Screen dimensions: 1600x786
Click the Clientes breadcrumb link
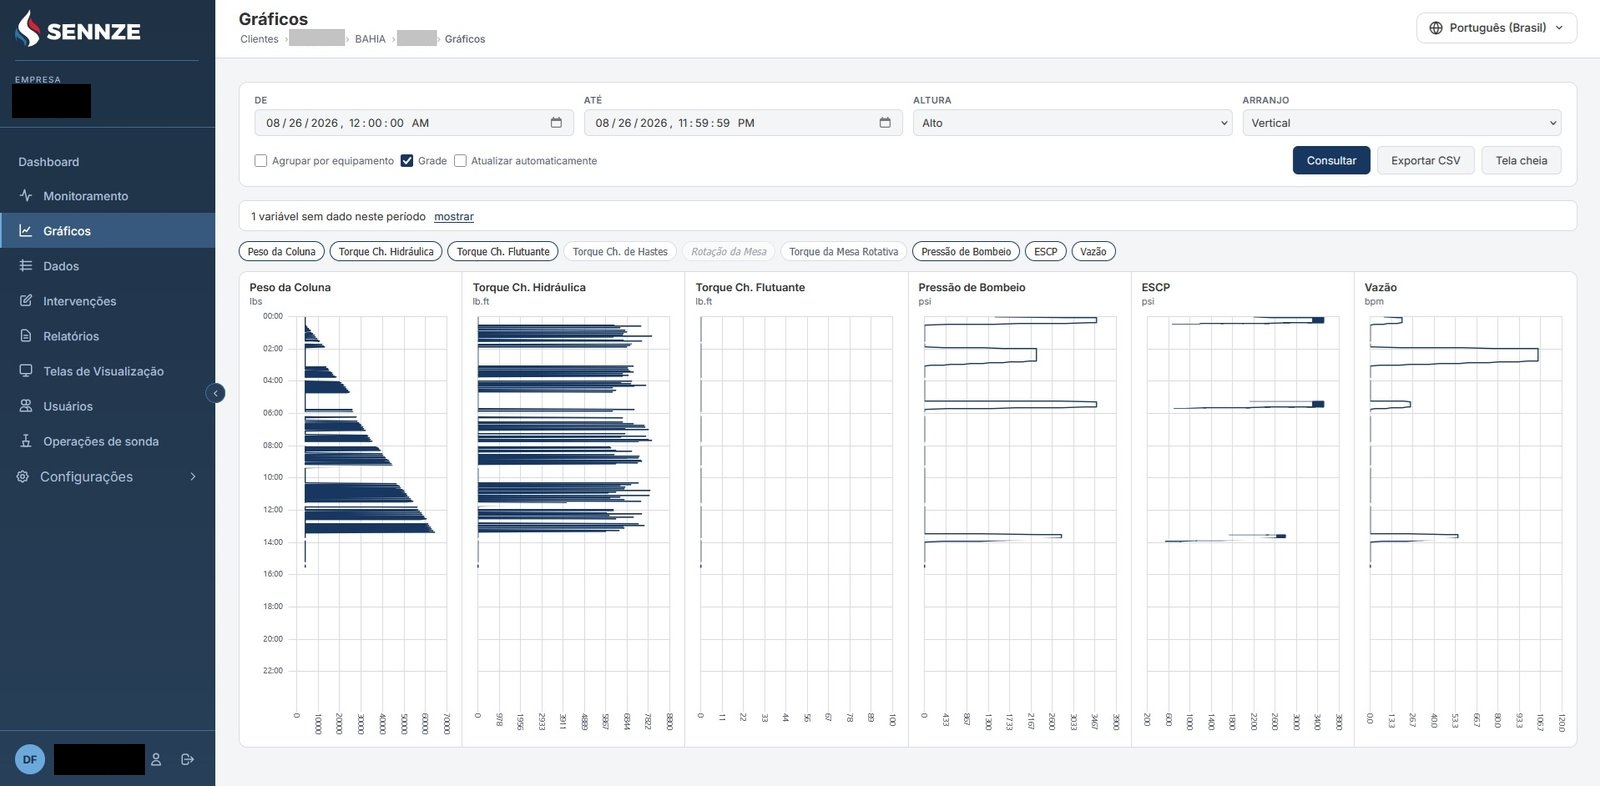(x=259, y=39)
